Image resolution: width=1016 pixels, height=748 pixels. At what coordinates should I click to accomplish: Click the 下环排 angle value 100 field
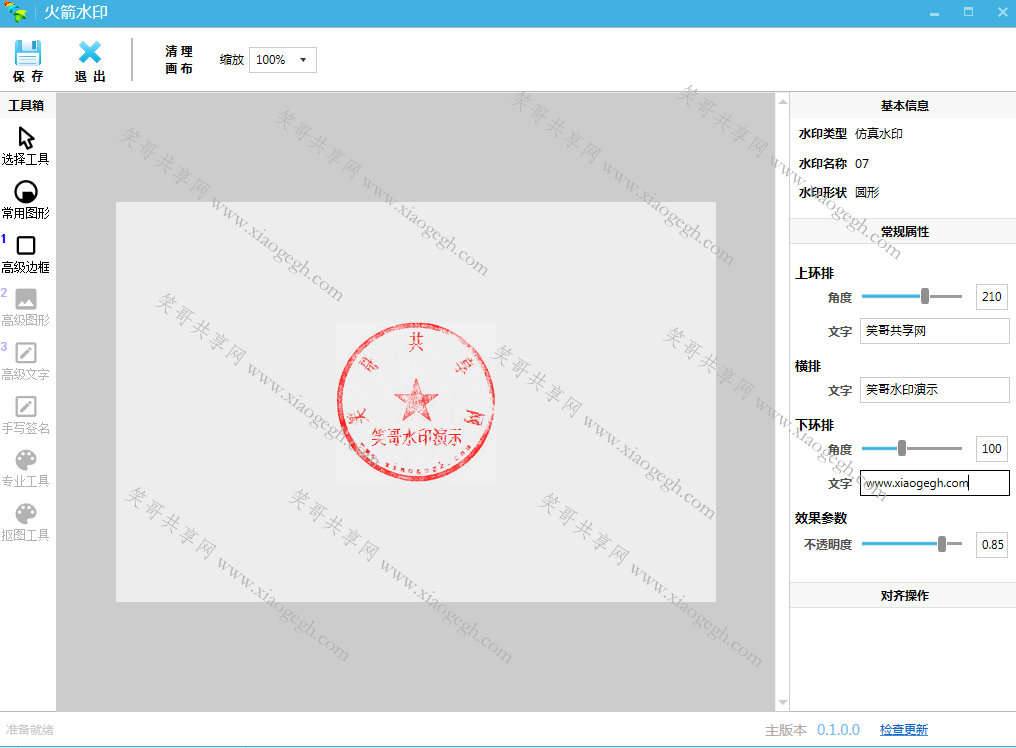tap(991, 449)
